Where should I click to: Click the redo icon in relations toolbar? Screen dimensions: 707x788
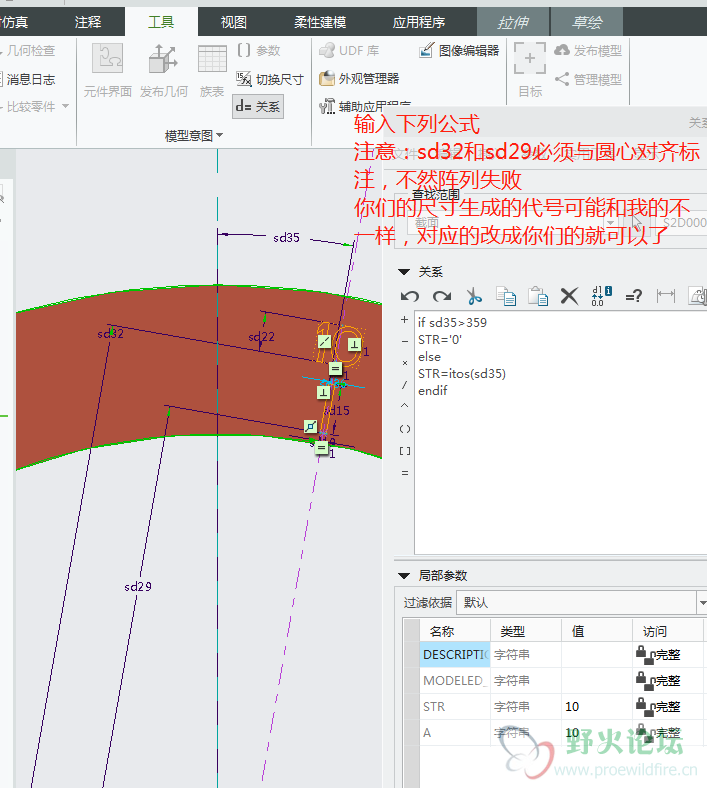coord(442,297)
